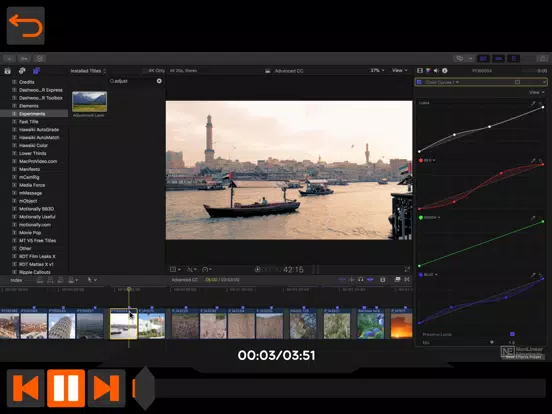Image resolution: width=552 pixels, height=414 pixels.
Task: Select the Lower Thirds category
Action: click(32, 153)
